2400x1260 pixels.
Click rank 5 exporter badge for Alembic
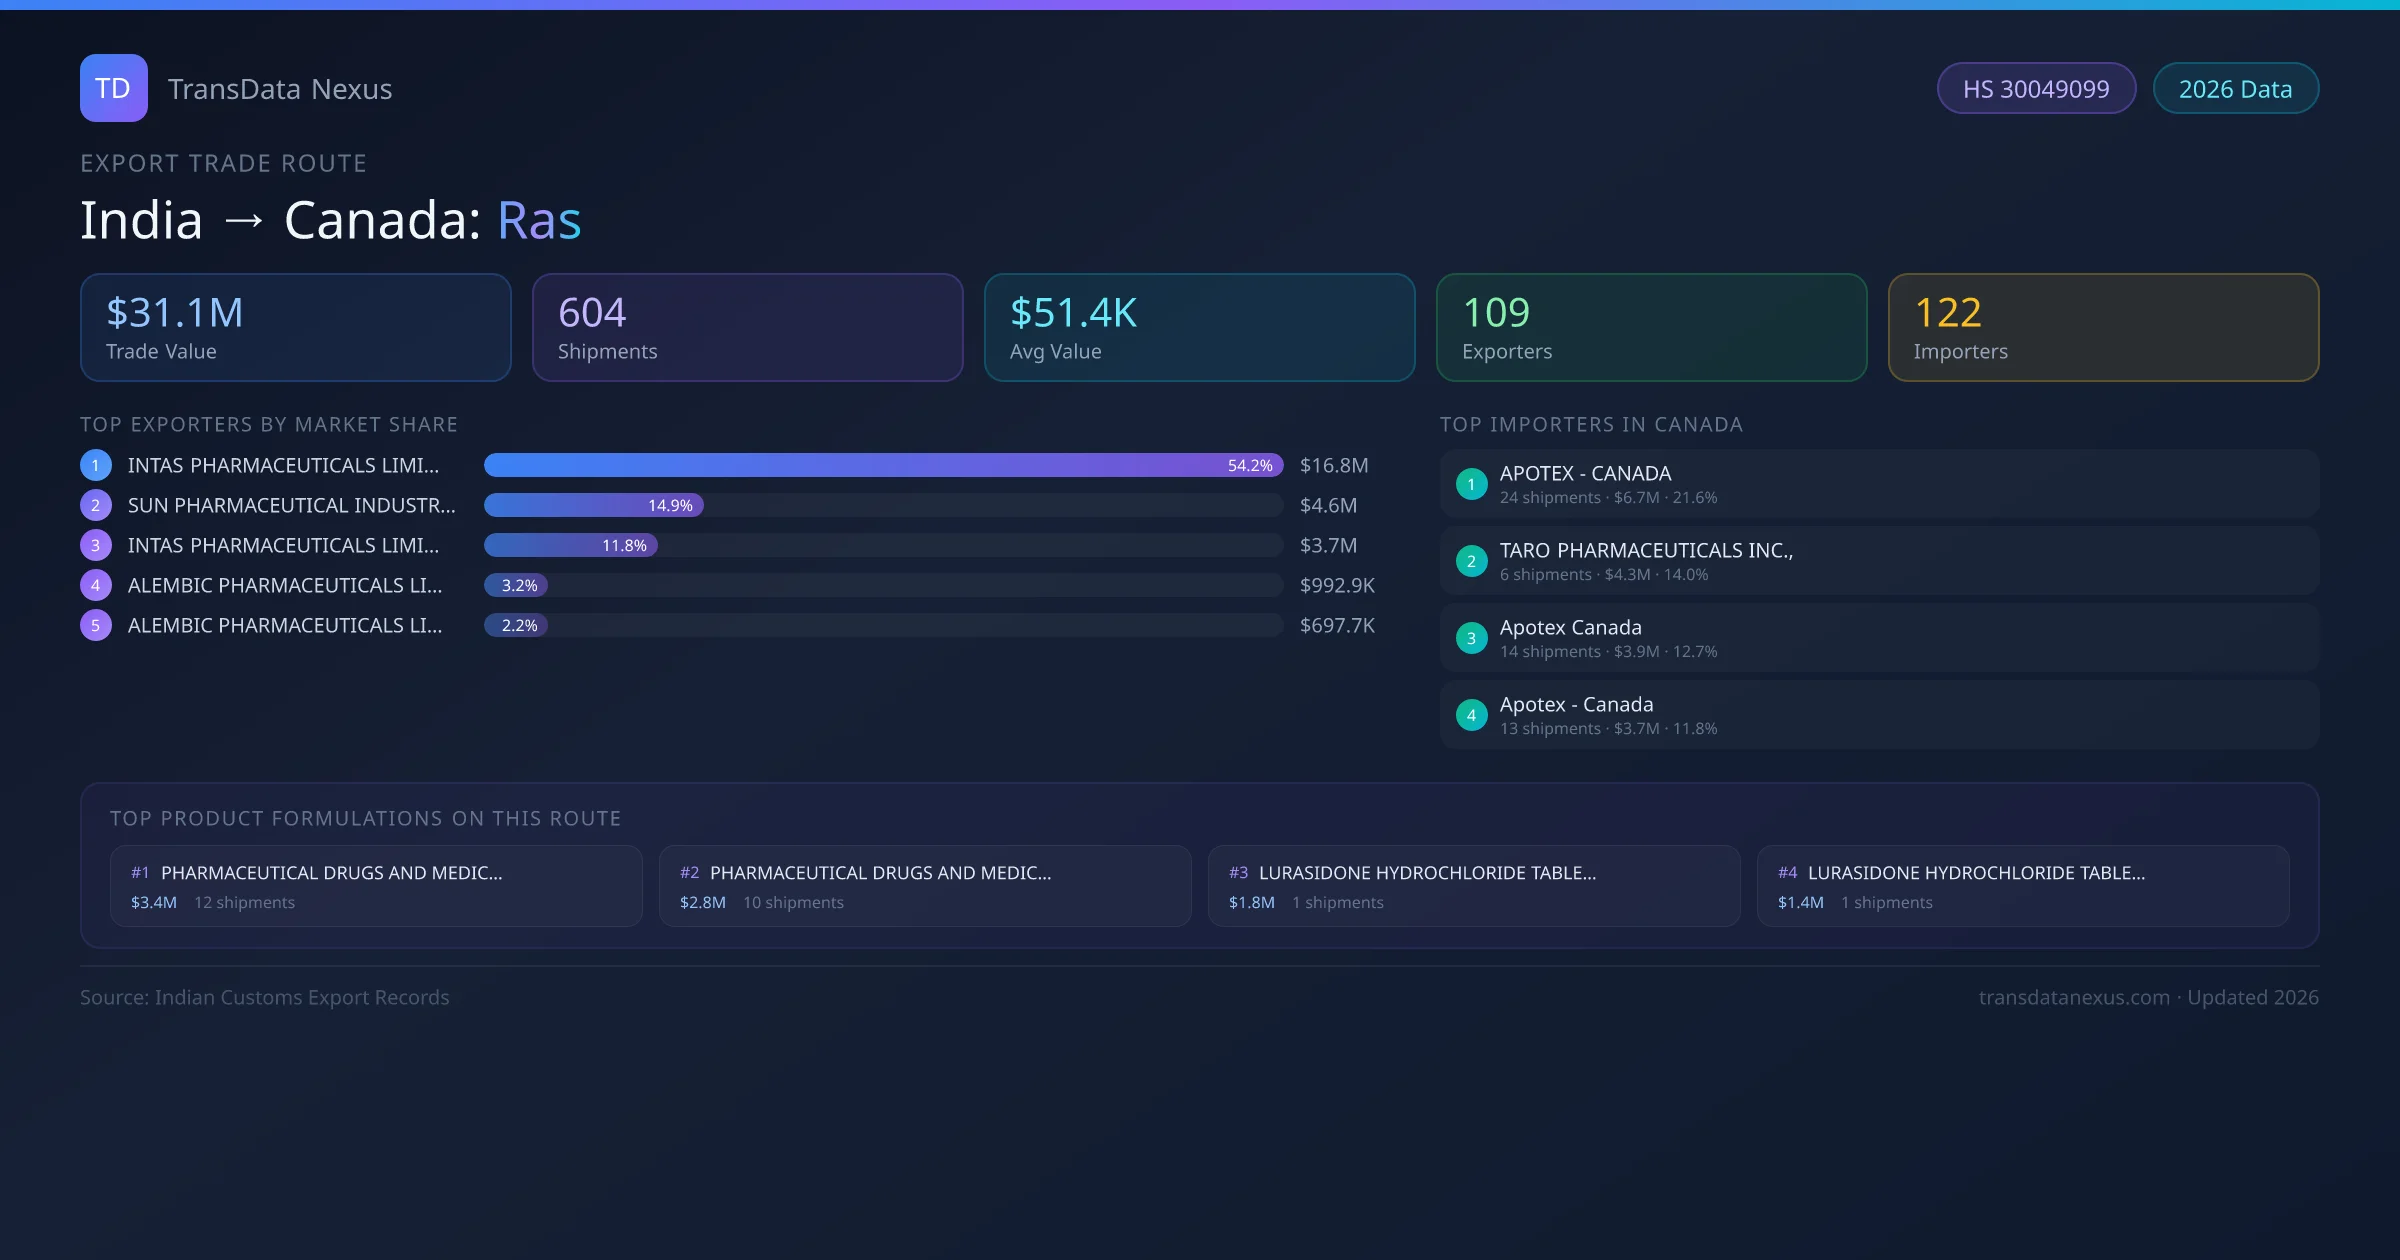[96, 625]
